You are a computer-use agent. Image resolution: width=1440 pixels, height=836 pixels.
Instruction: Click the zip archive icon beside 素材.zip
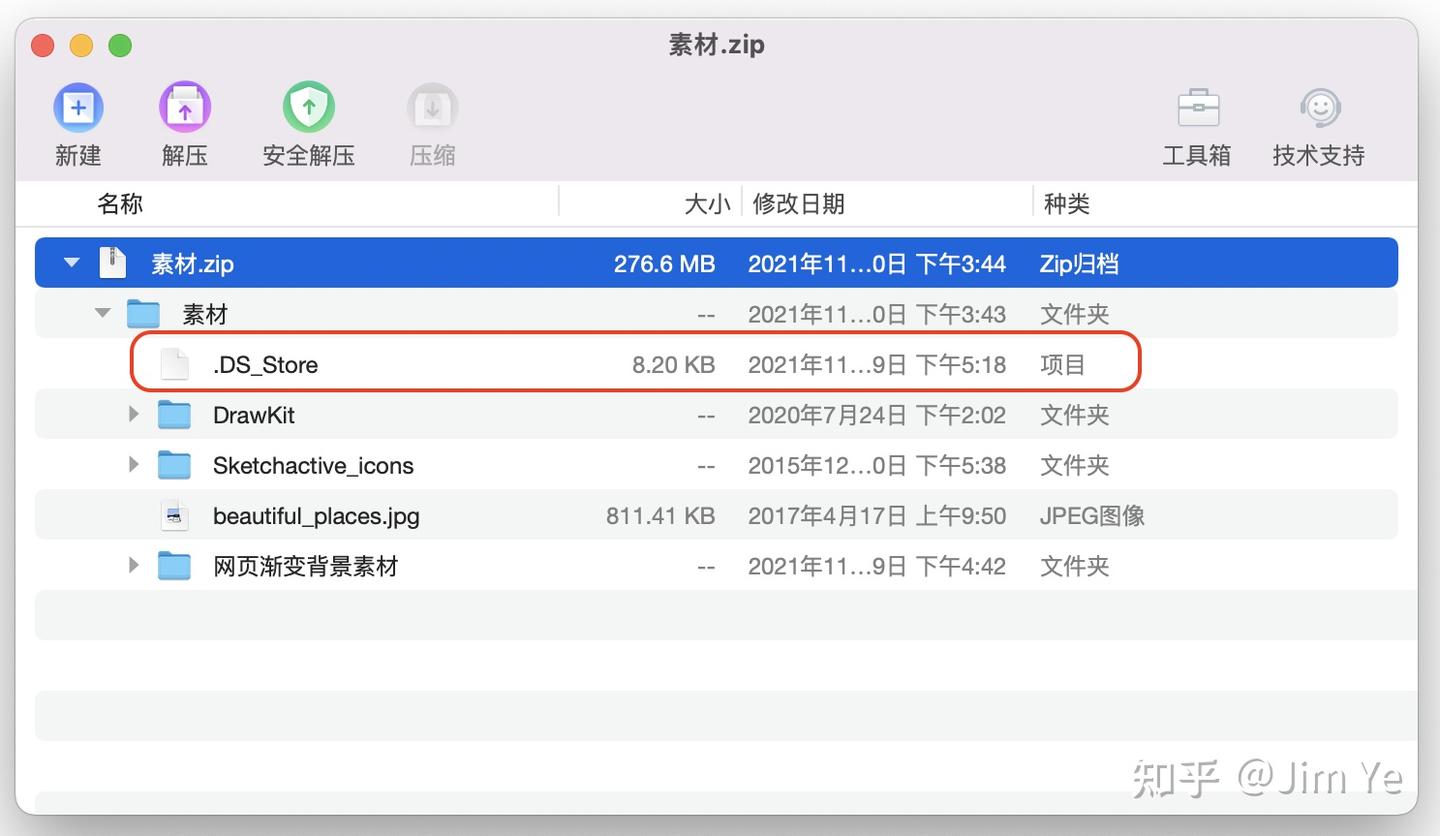[x=112, y=262]
